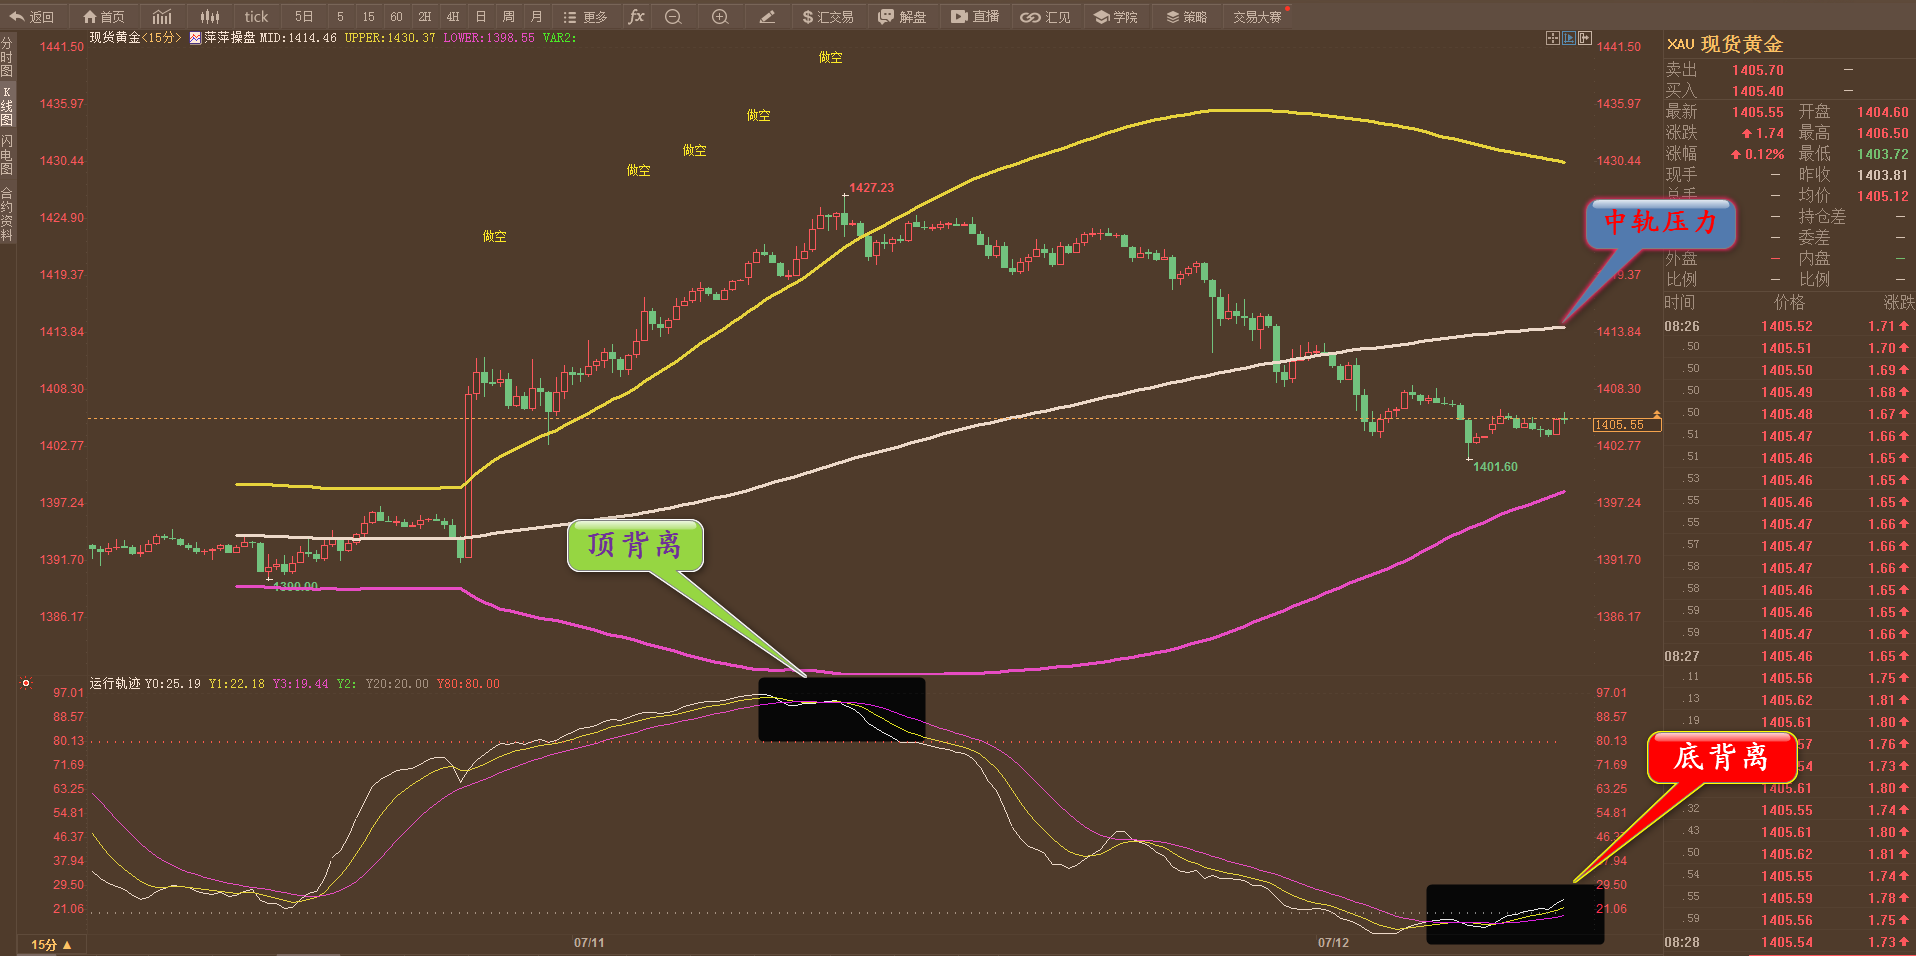The height and width of the screenshot is (956, 1916).
Task: Select the candlestick chart icon
Action: click(209, 16)
